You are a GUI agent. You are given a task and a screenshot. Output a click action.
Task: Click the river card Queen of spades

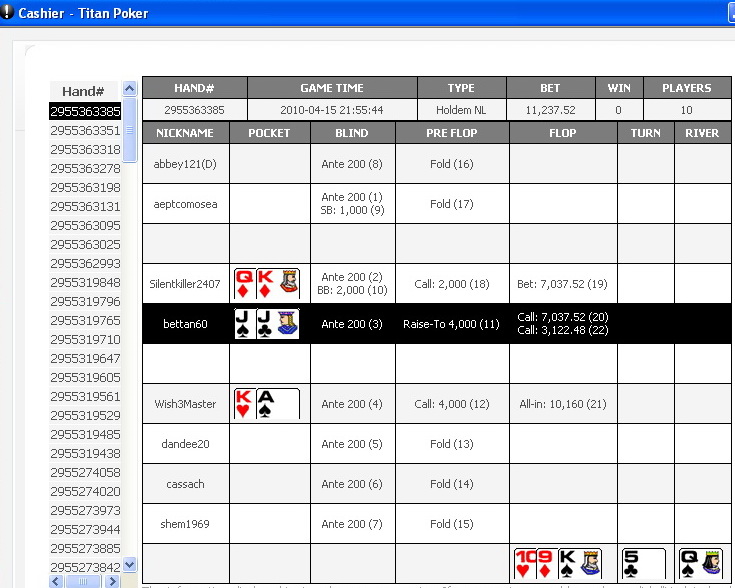coord(701,563)
